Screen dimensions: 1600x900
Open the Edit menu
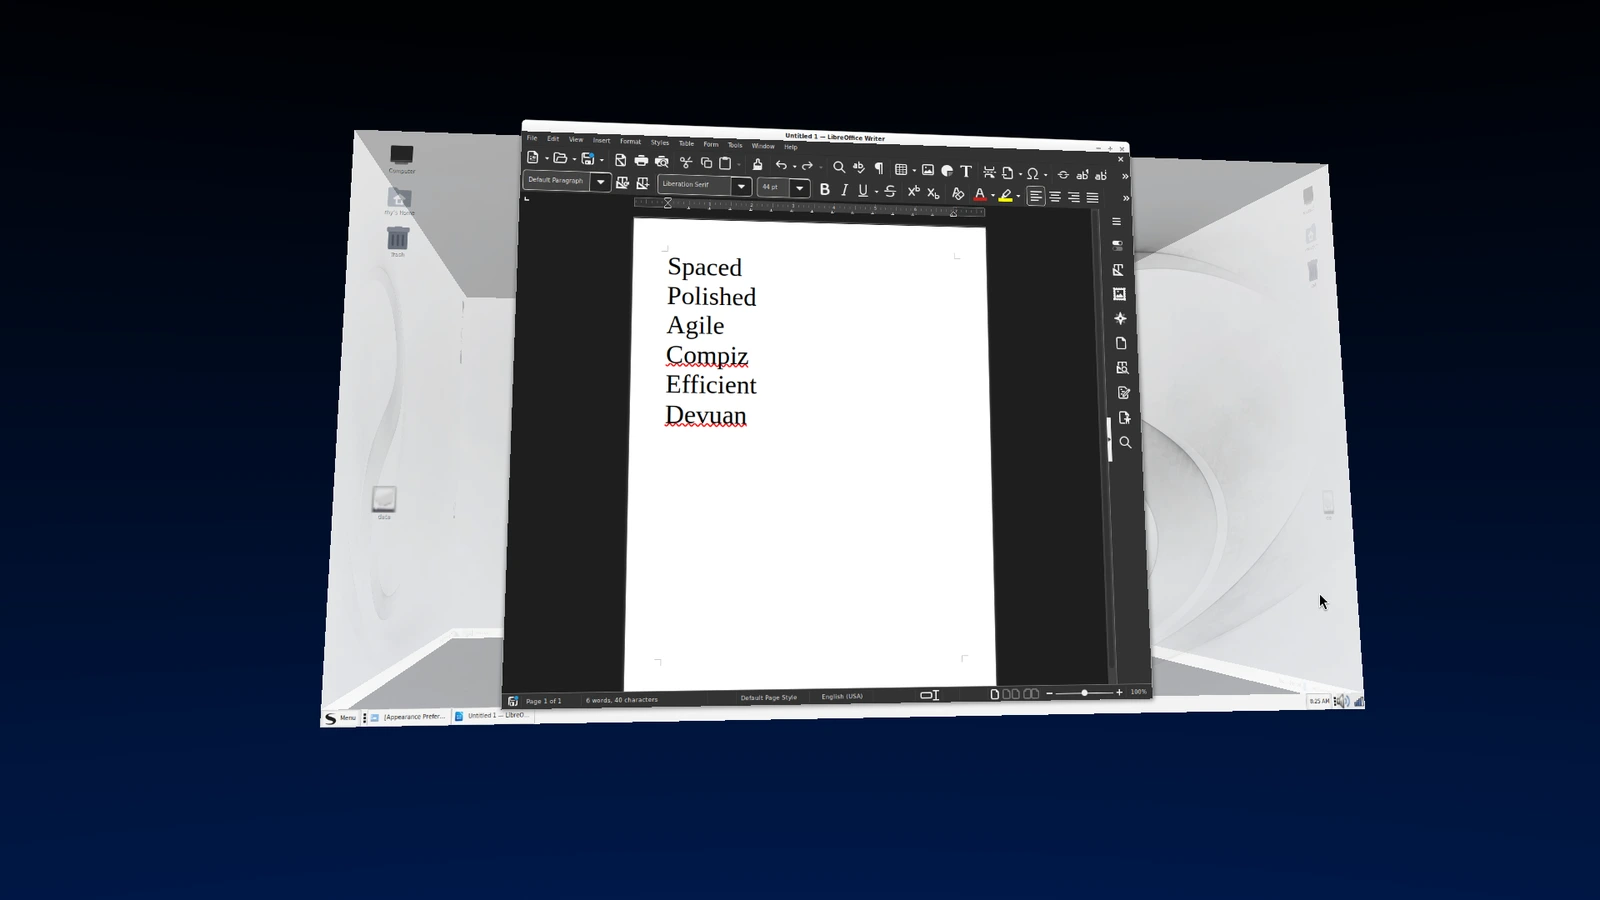(x=553, y=139)
